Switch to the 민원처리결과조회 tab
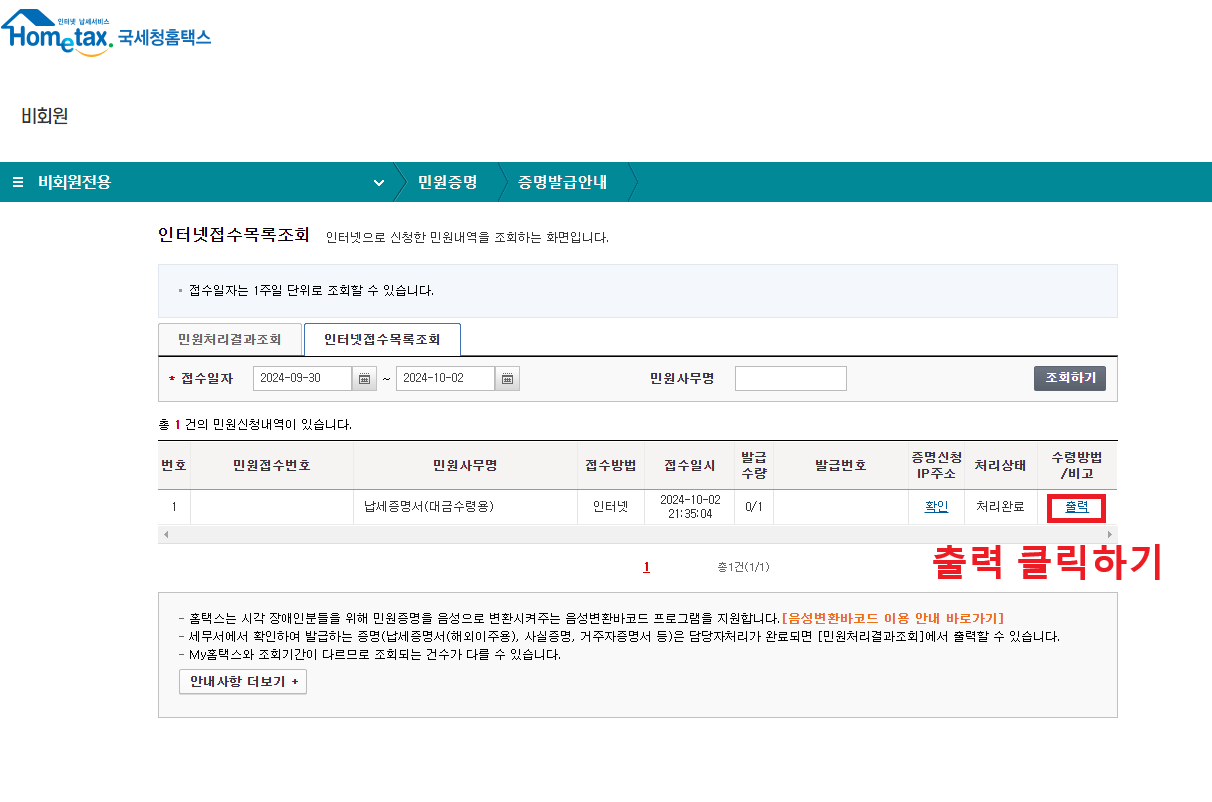Screen dimensions: 1212x802 229,339
